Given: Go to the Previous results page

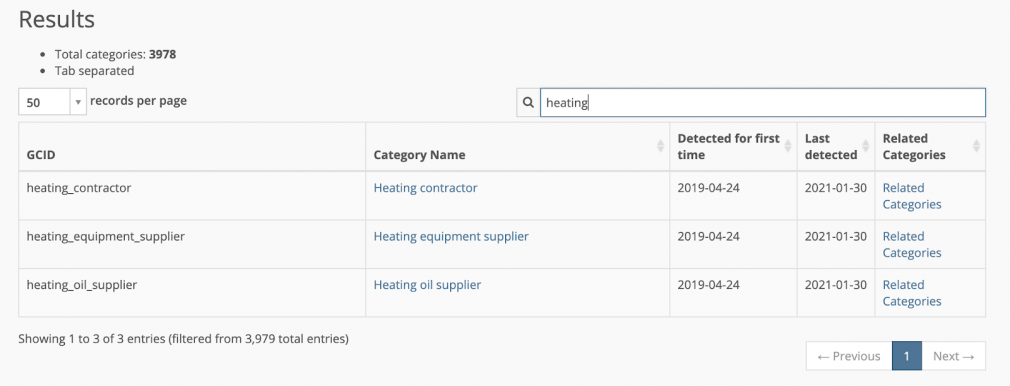Looking at the screenshot, I should click(x=849, y=356).
